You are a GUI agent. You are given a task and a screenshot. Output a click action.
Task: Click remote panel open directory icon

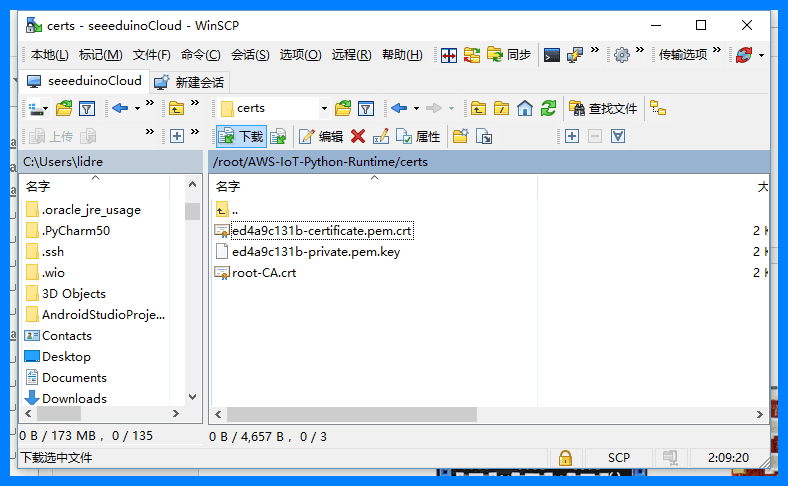pos(343,109)
